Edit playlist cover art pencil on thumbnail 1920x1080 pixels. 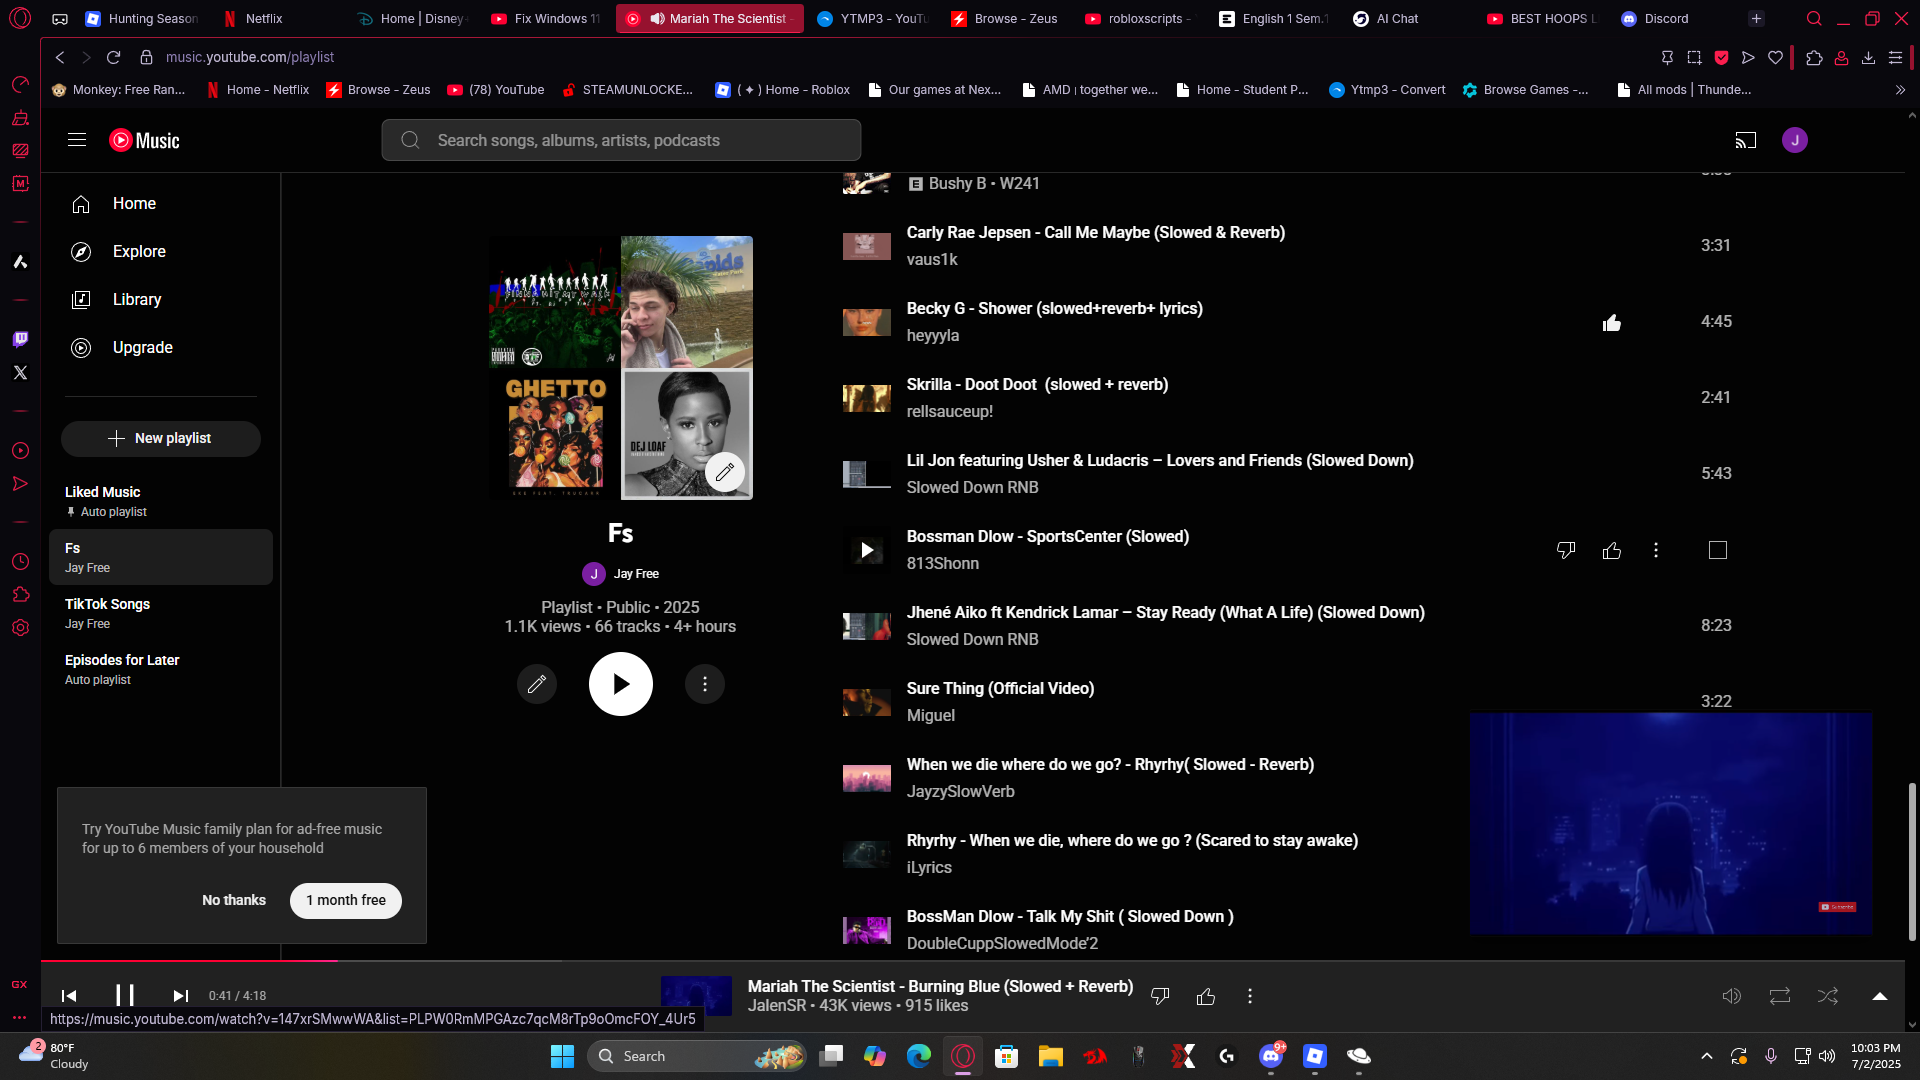[725, 472]
